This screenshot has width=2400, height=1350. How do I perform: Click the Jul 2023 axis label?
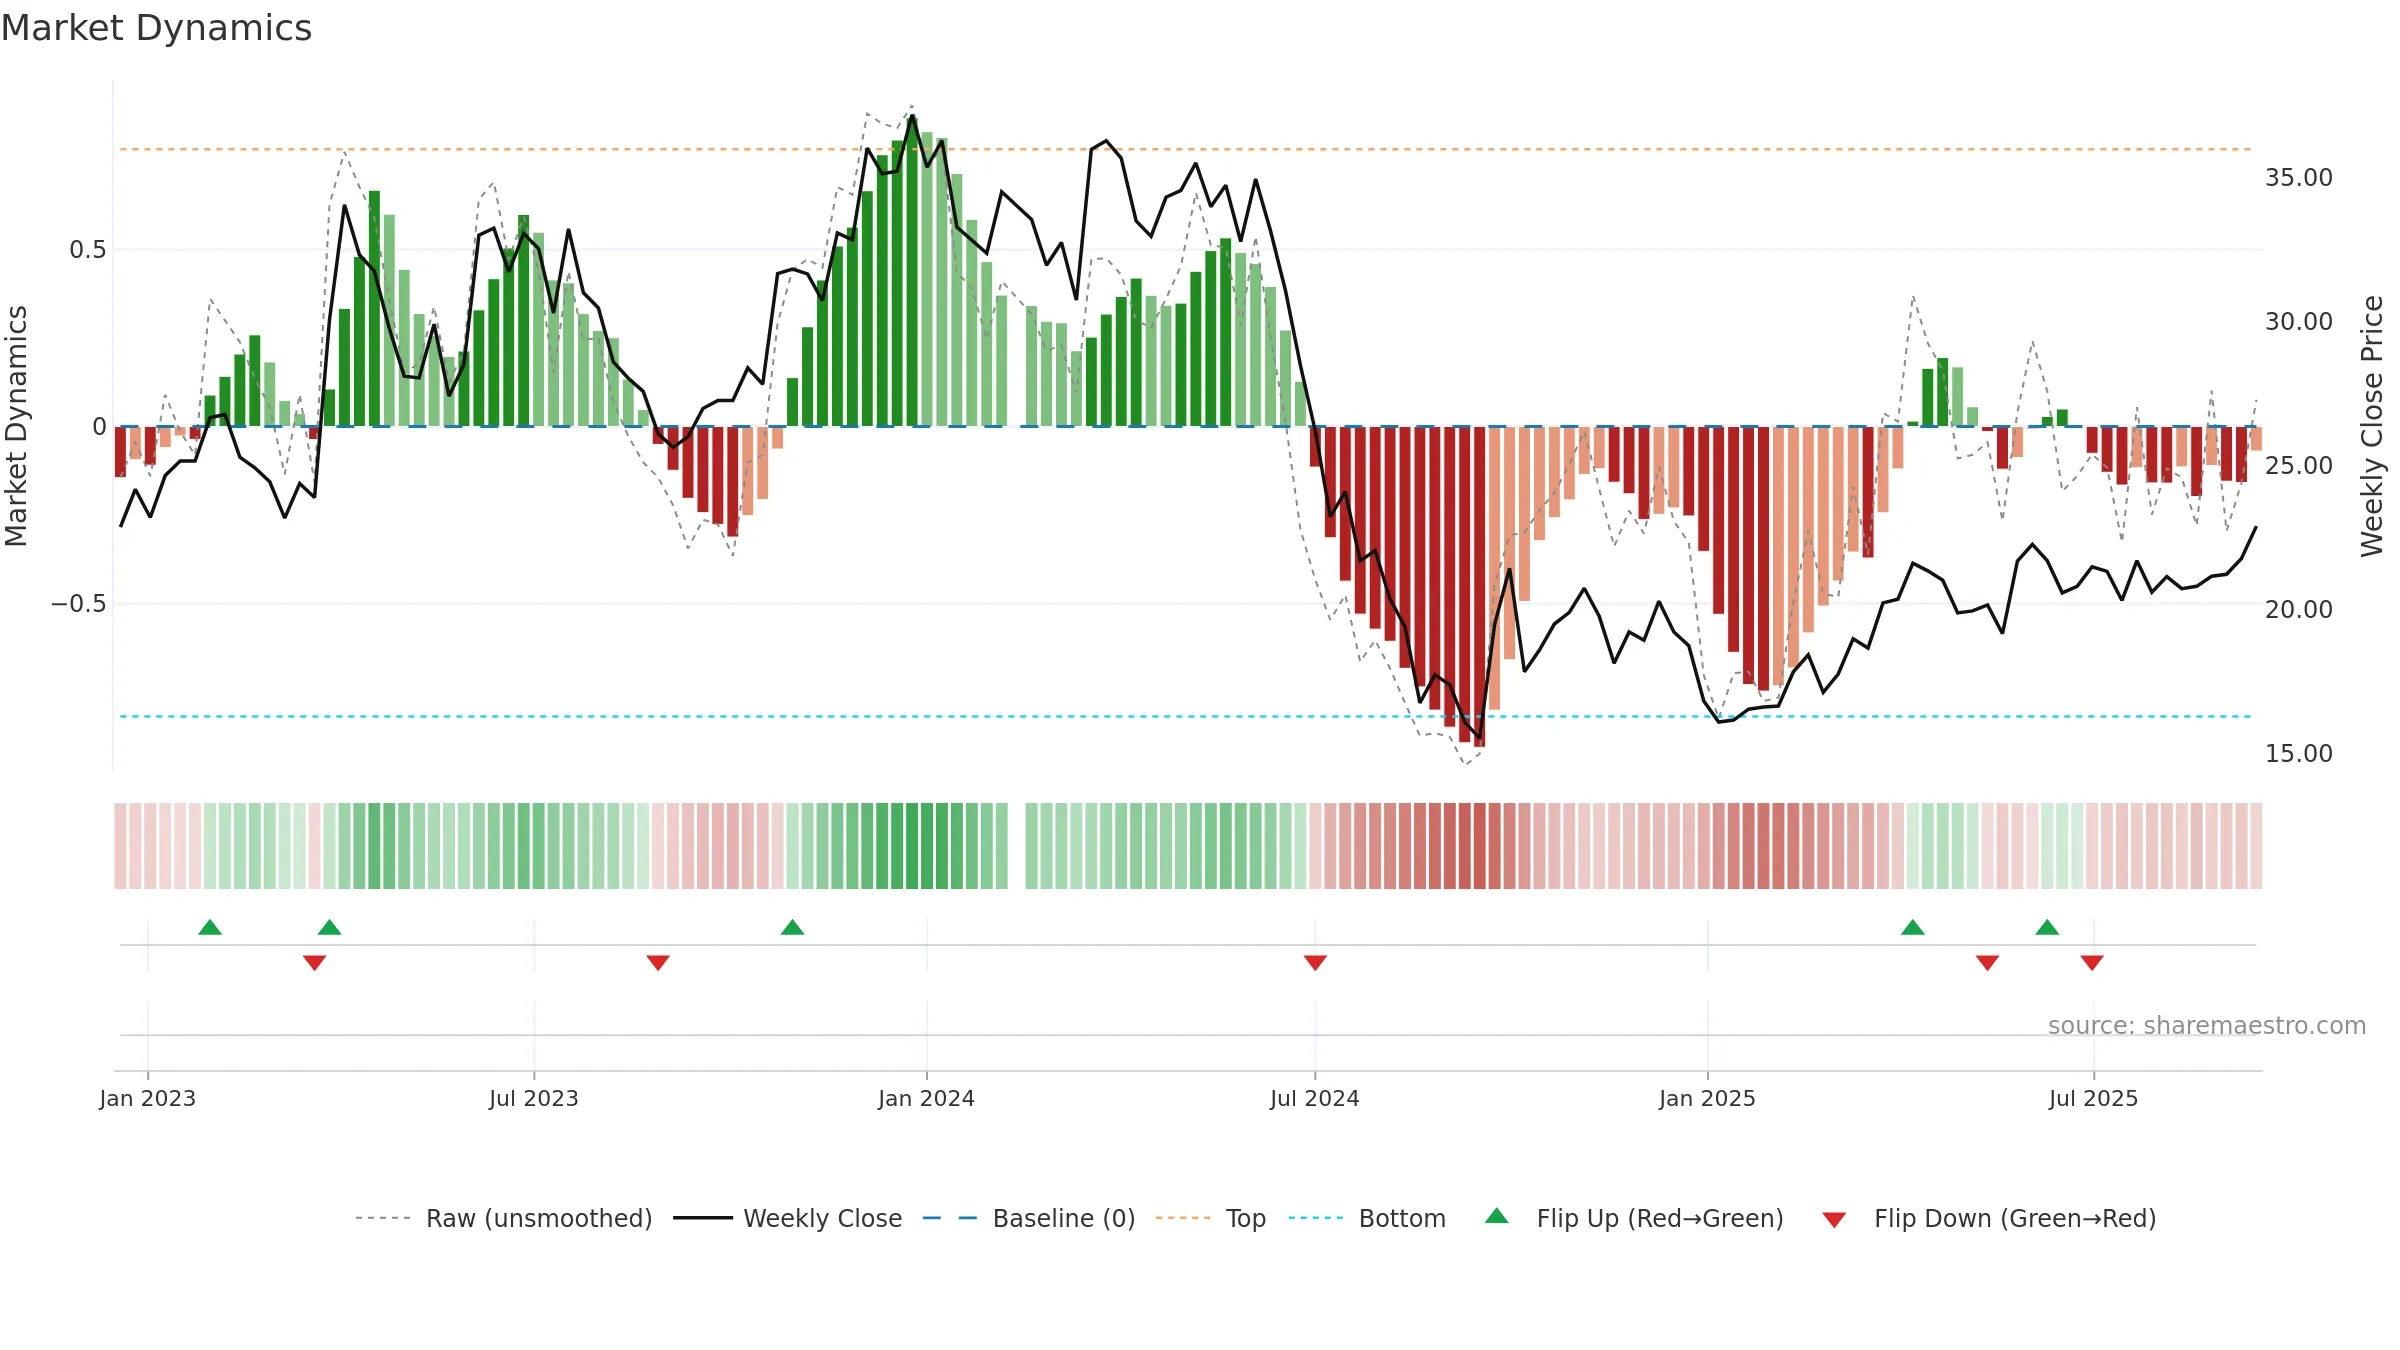[534, 1098]
